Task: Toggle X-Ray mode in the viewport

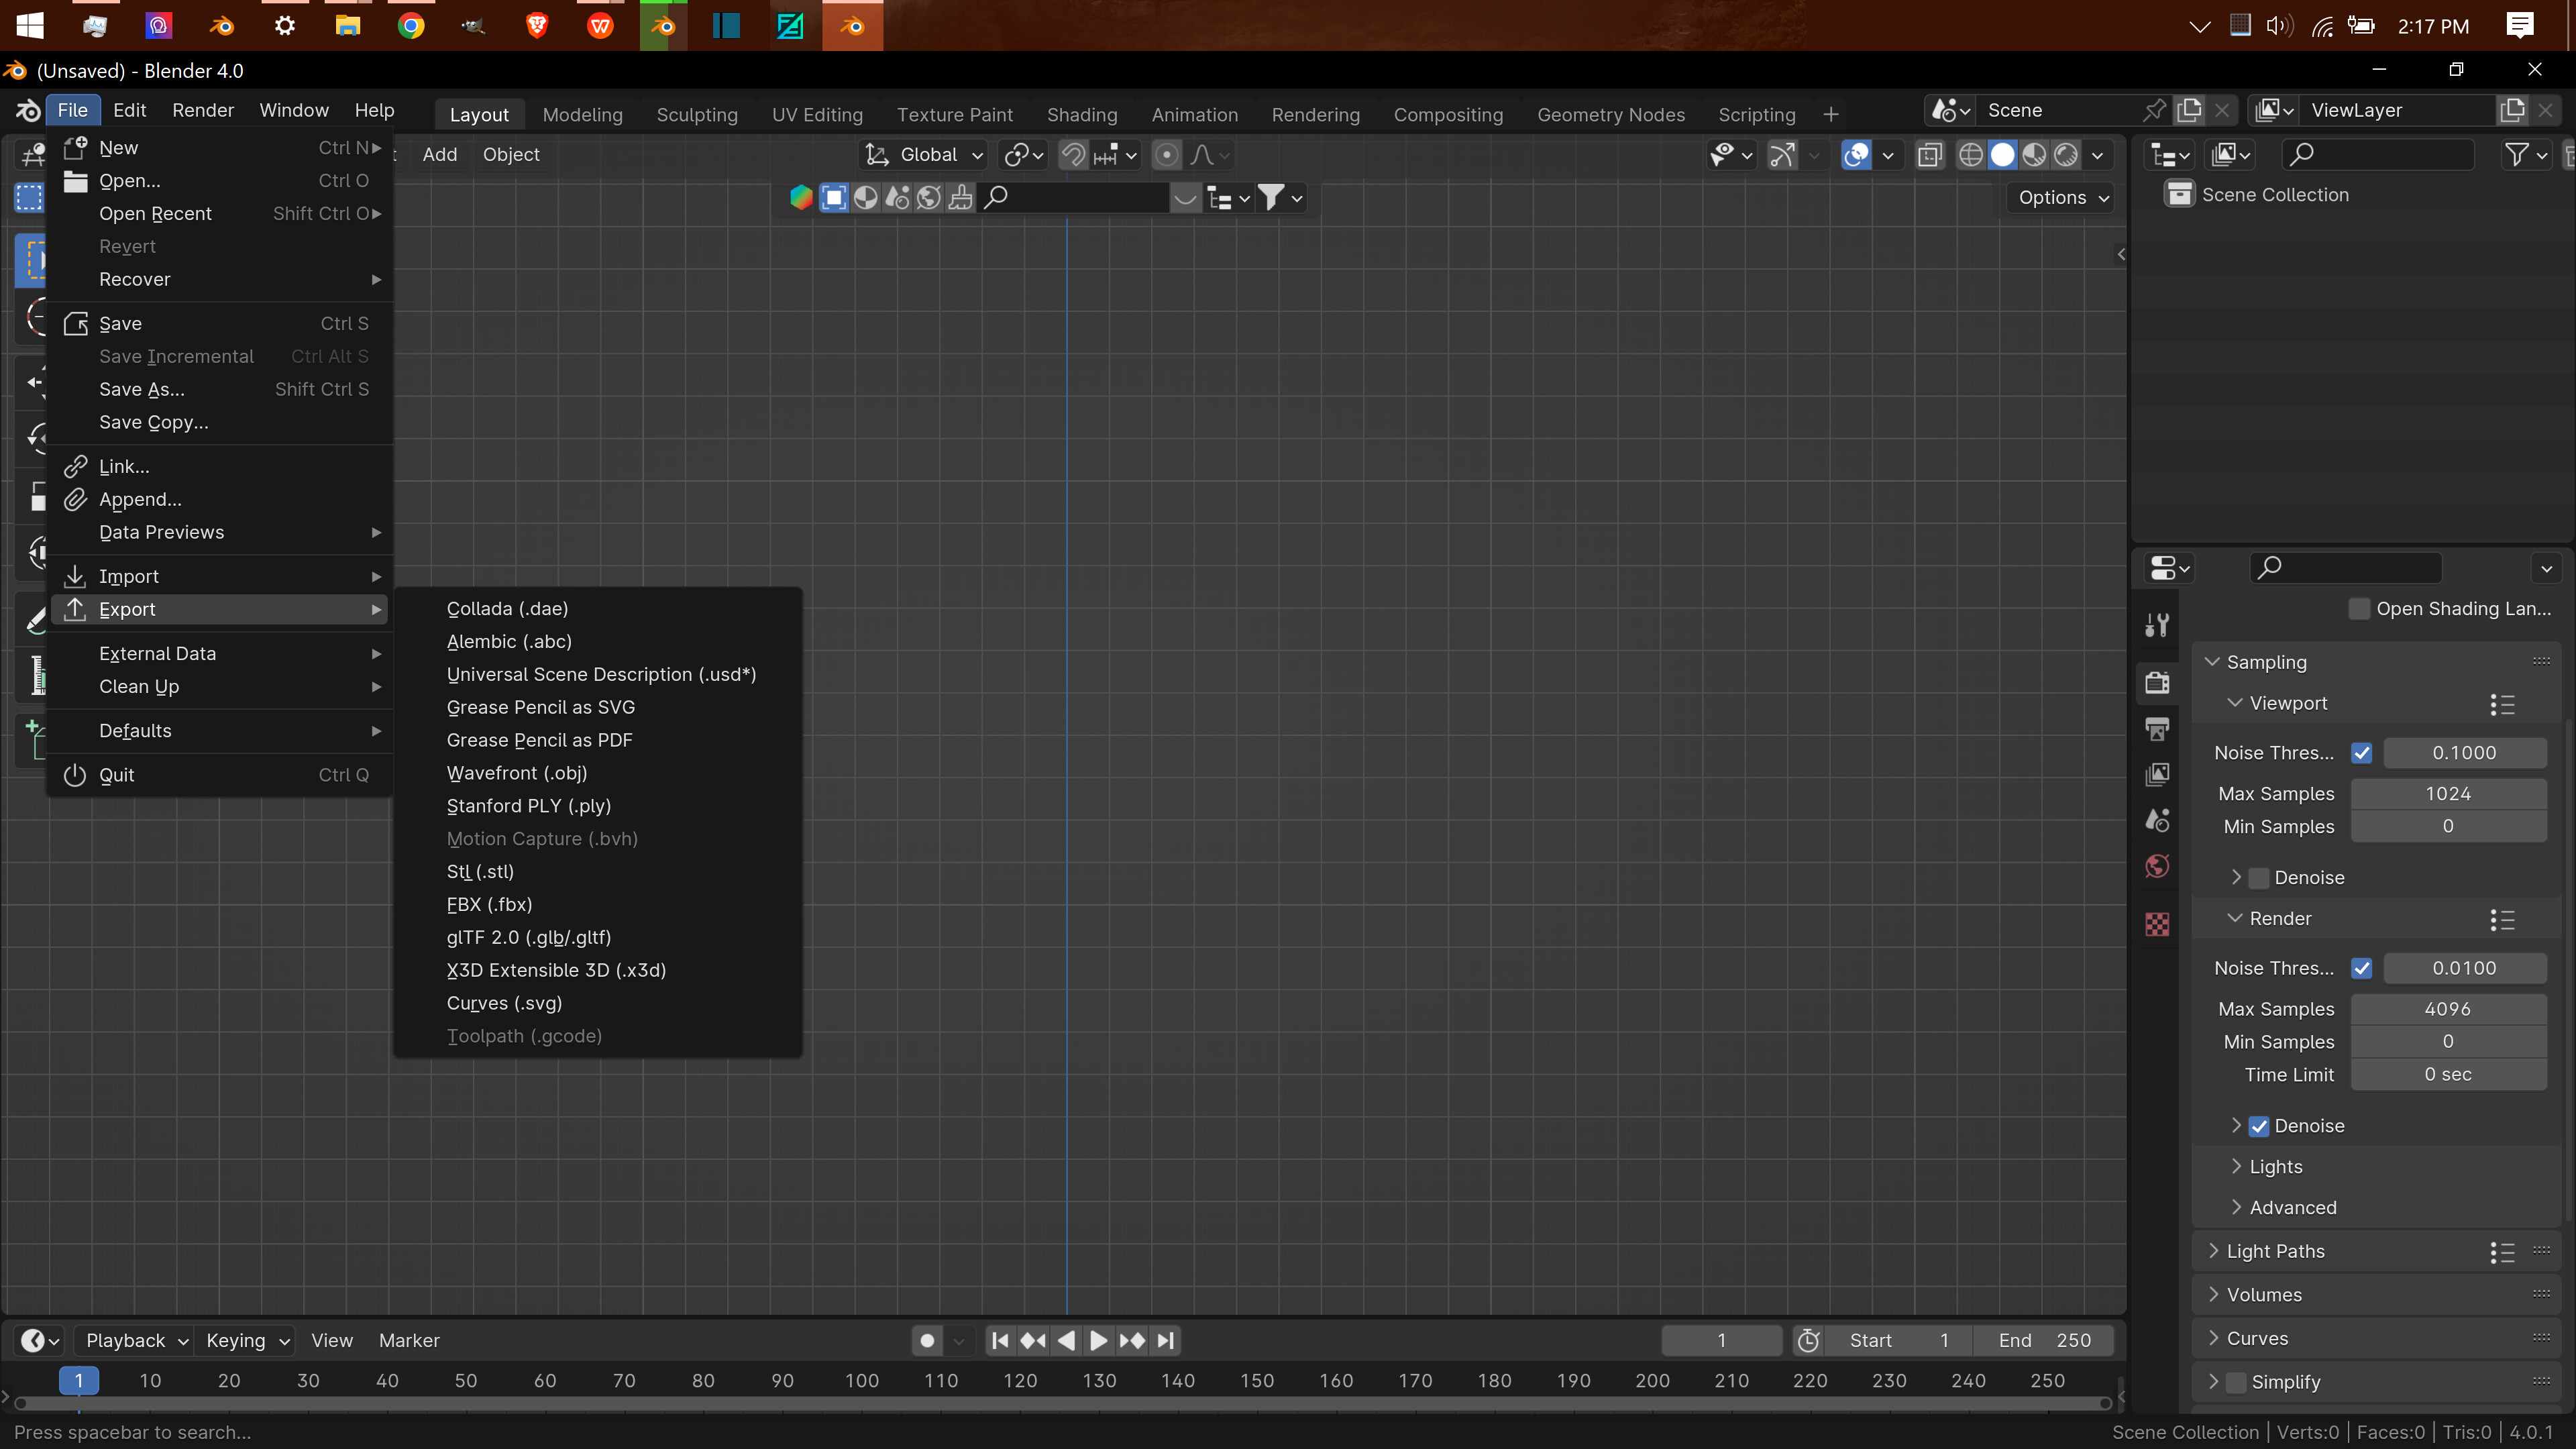Action: (1930, 155)
